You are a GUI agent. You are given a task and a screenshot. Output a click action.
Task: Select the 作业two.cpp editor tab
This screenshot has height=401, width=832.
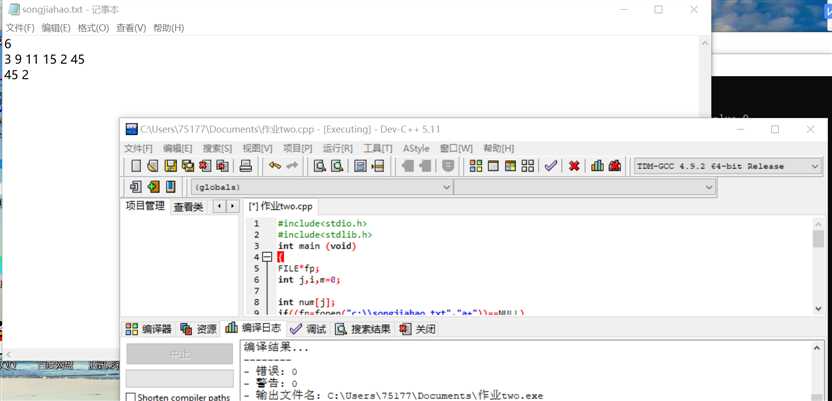[281, 207]
